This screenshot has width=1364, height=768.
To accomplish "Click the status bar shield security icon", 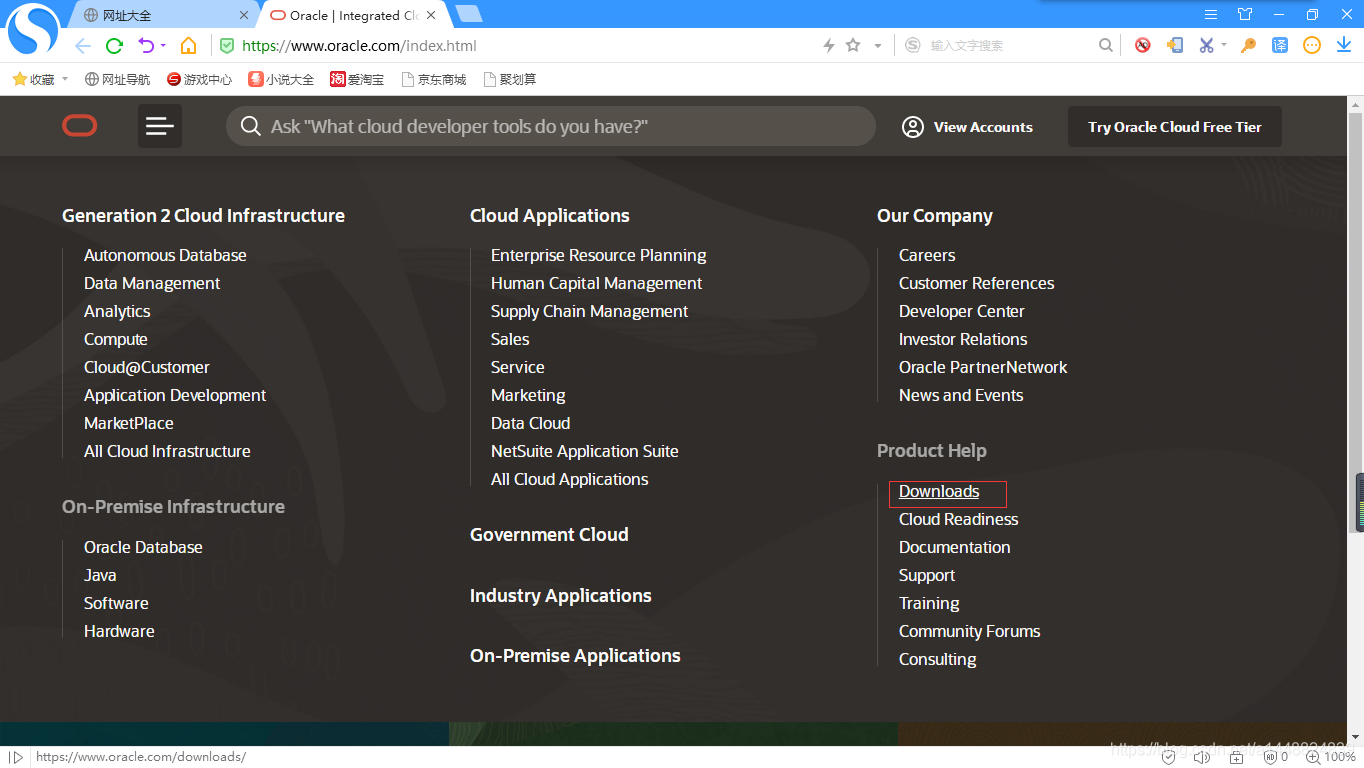I will pyautogui.click(x=1168, y=757).
